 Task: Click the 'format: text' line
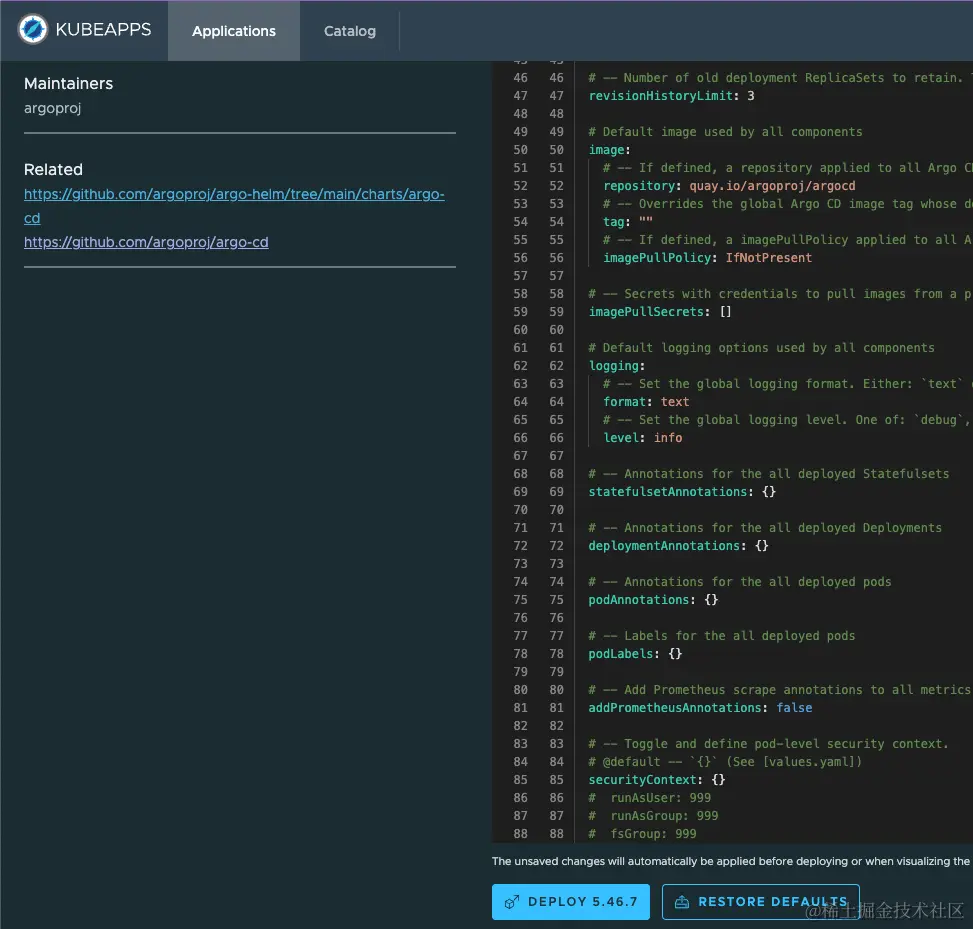pyautogui.click(x=646, y=402)
